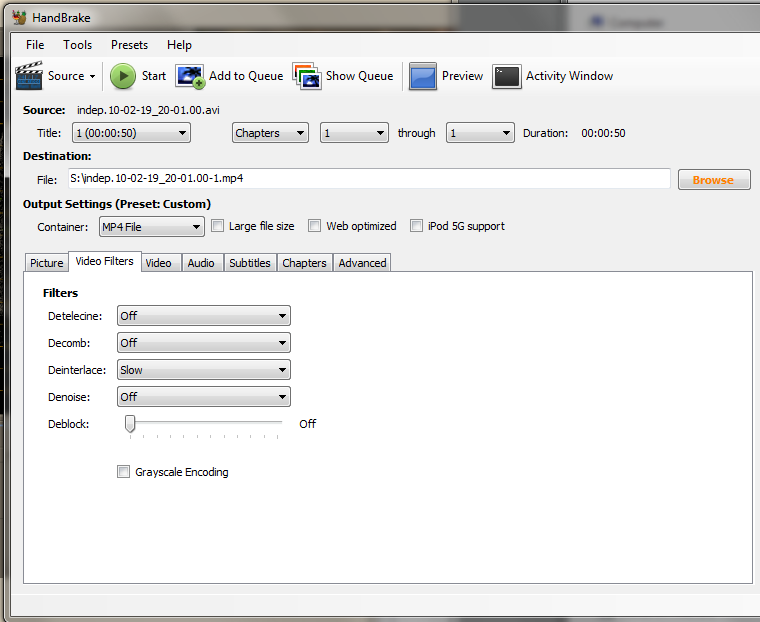Click the destination File path field
The width and height of the screenshot is (760, 622).
click(x=369, y=179)
